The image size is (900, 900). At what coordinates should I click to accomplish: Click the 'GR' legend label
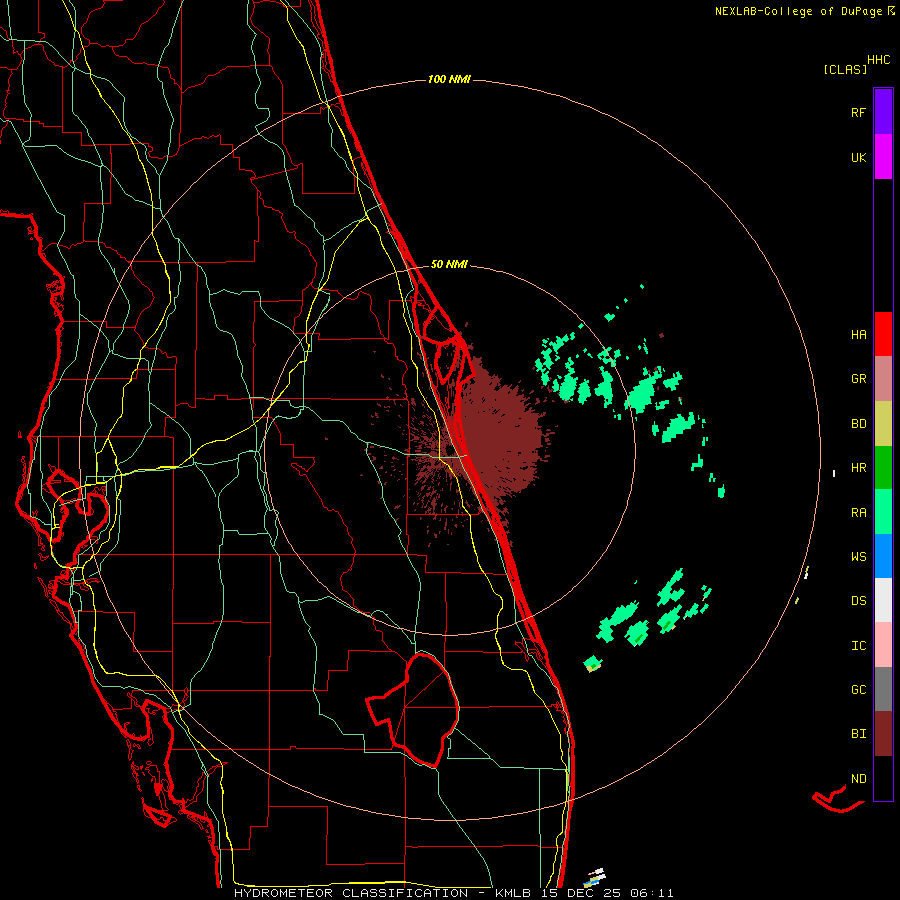858,379
